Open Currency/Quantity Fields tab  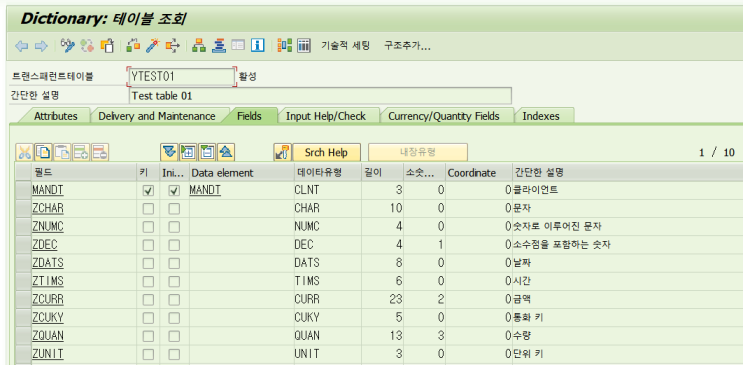[444, 116]
